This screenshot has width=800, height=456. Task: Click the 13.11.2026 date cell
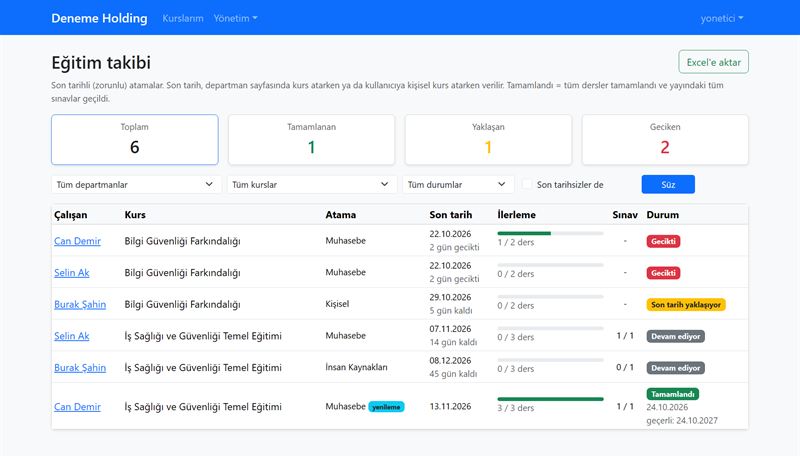(x=450, y=407)
